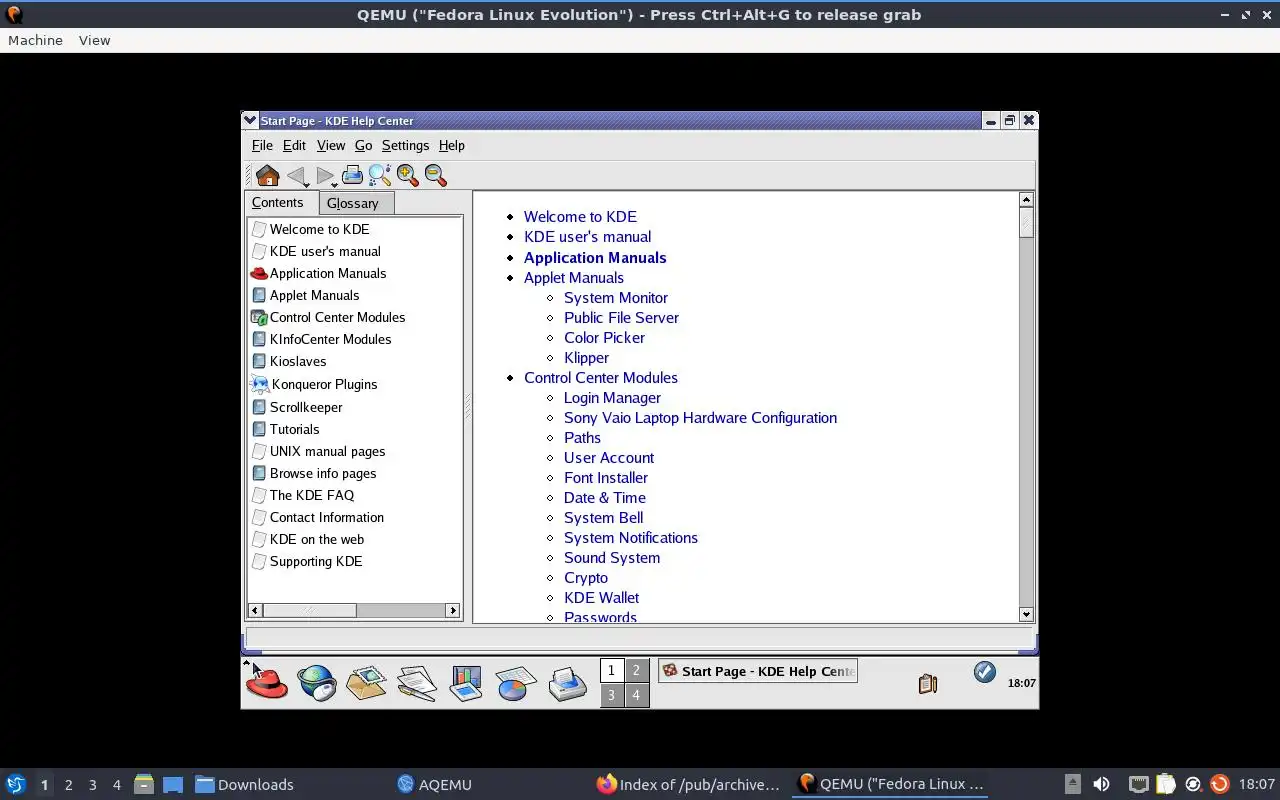Viewport: 1280px width, 800px height.
Task: Open the Help menu in Help Center
Action: pyautogui.click(x=452, y=145)
